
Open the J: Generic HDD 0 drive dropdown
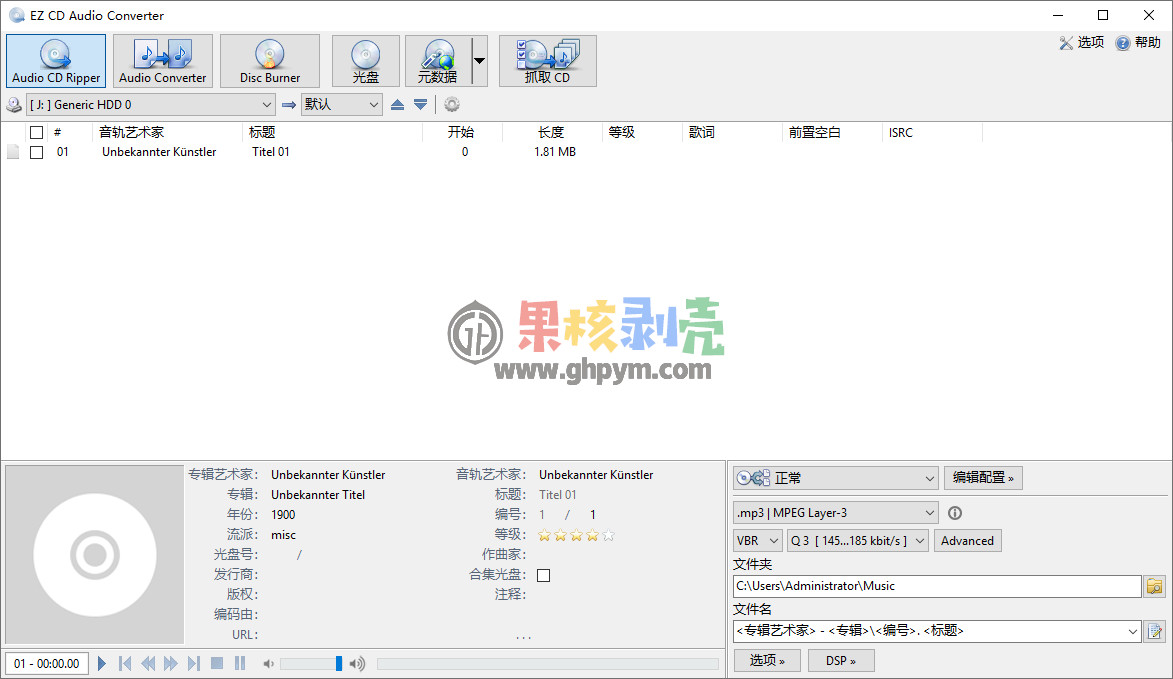click(x=150, y=105)
